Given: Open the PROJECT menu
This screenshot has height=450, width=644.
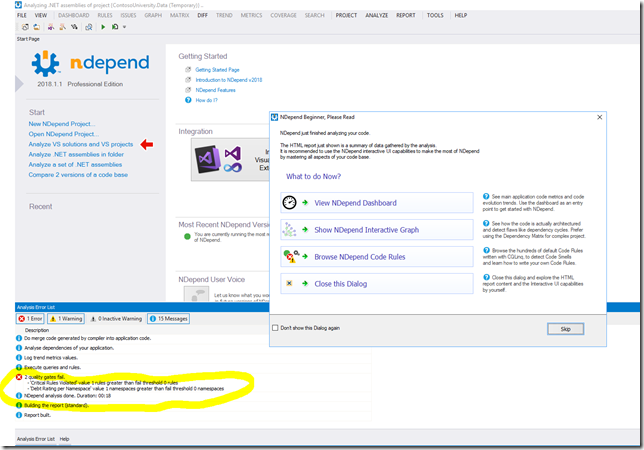Looking at the screenshot, I should (x=346, y=16).
